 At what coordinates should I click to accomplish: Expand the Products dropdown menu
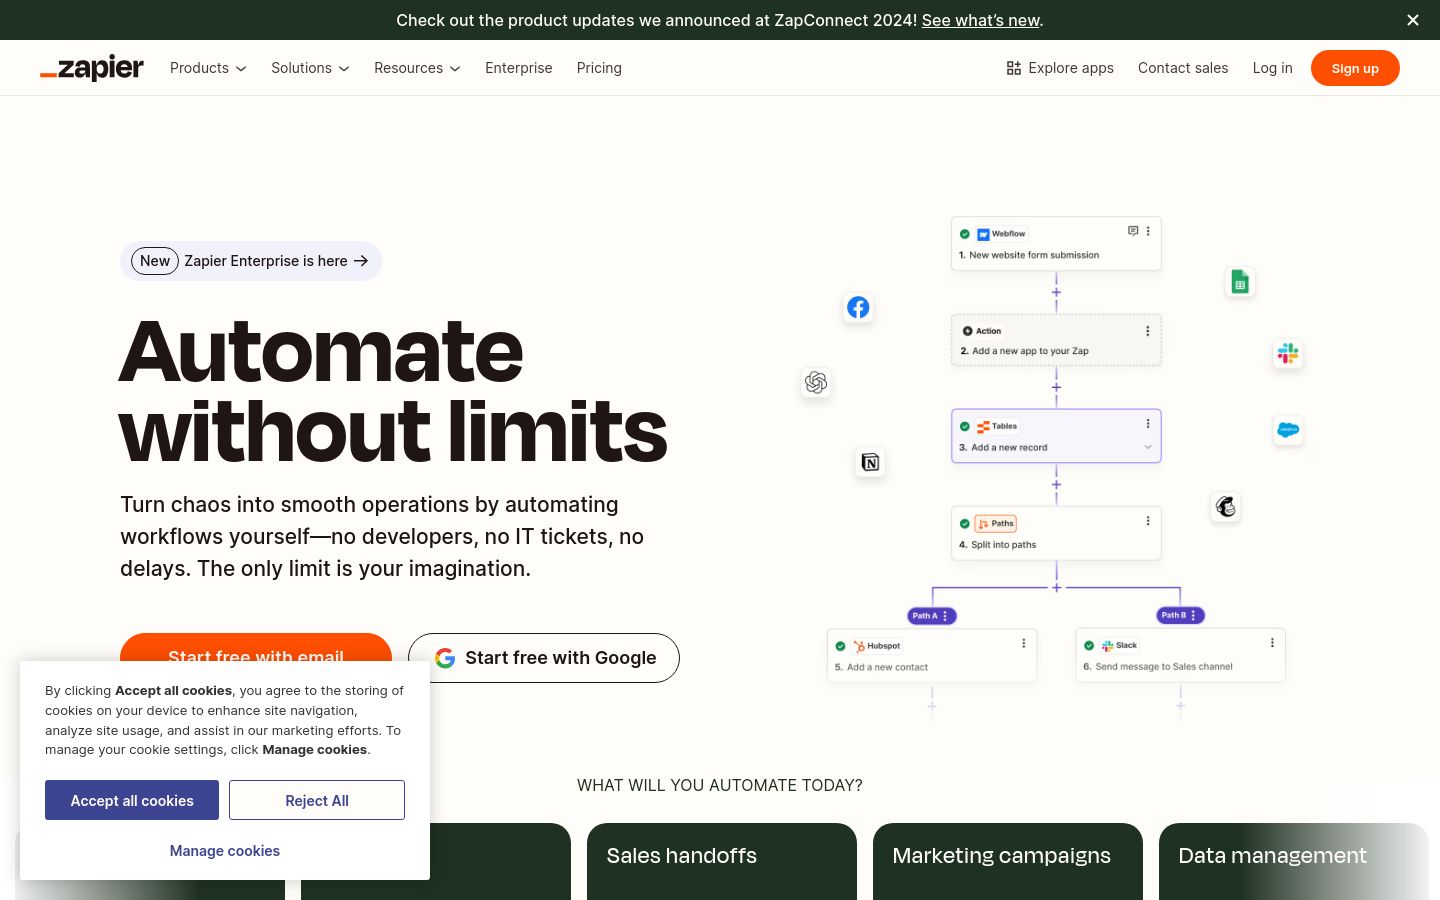click(208, 68)
